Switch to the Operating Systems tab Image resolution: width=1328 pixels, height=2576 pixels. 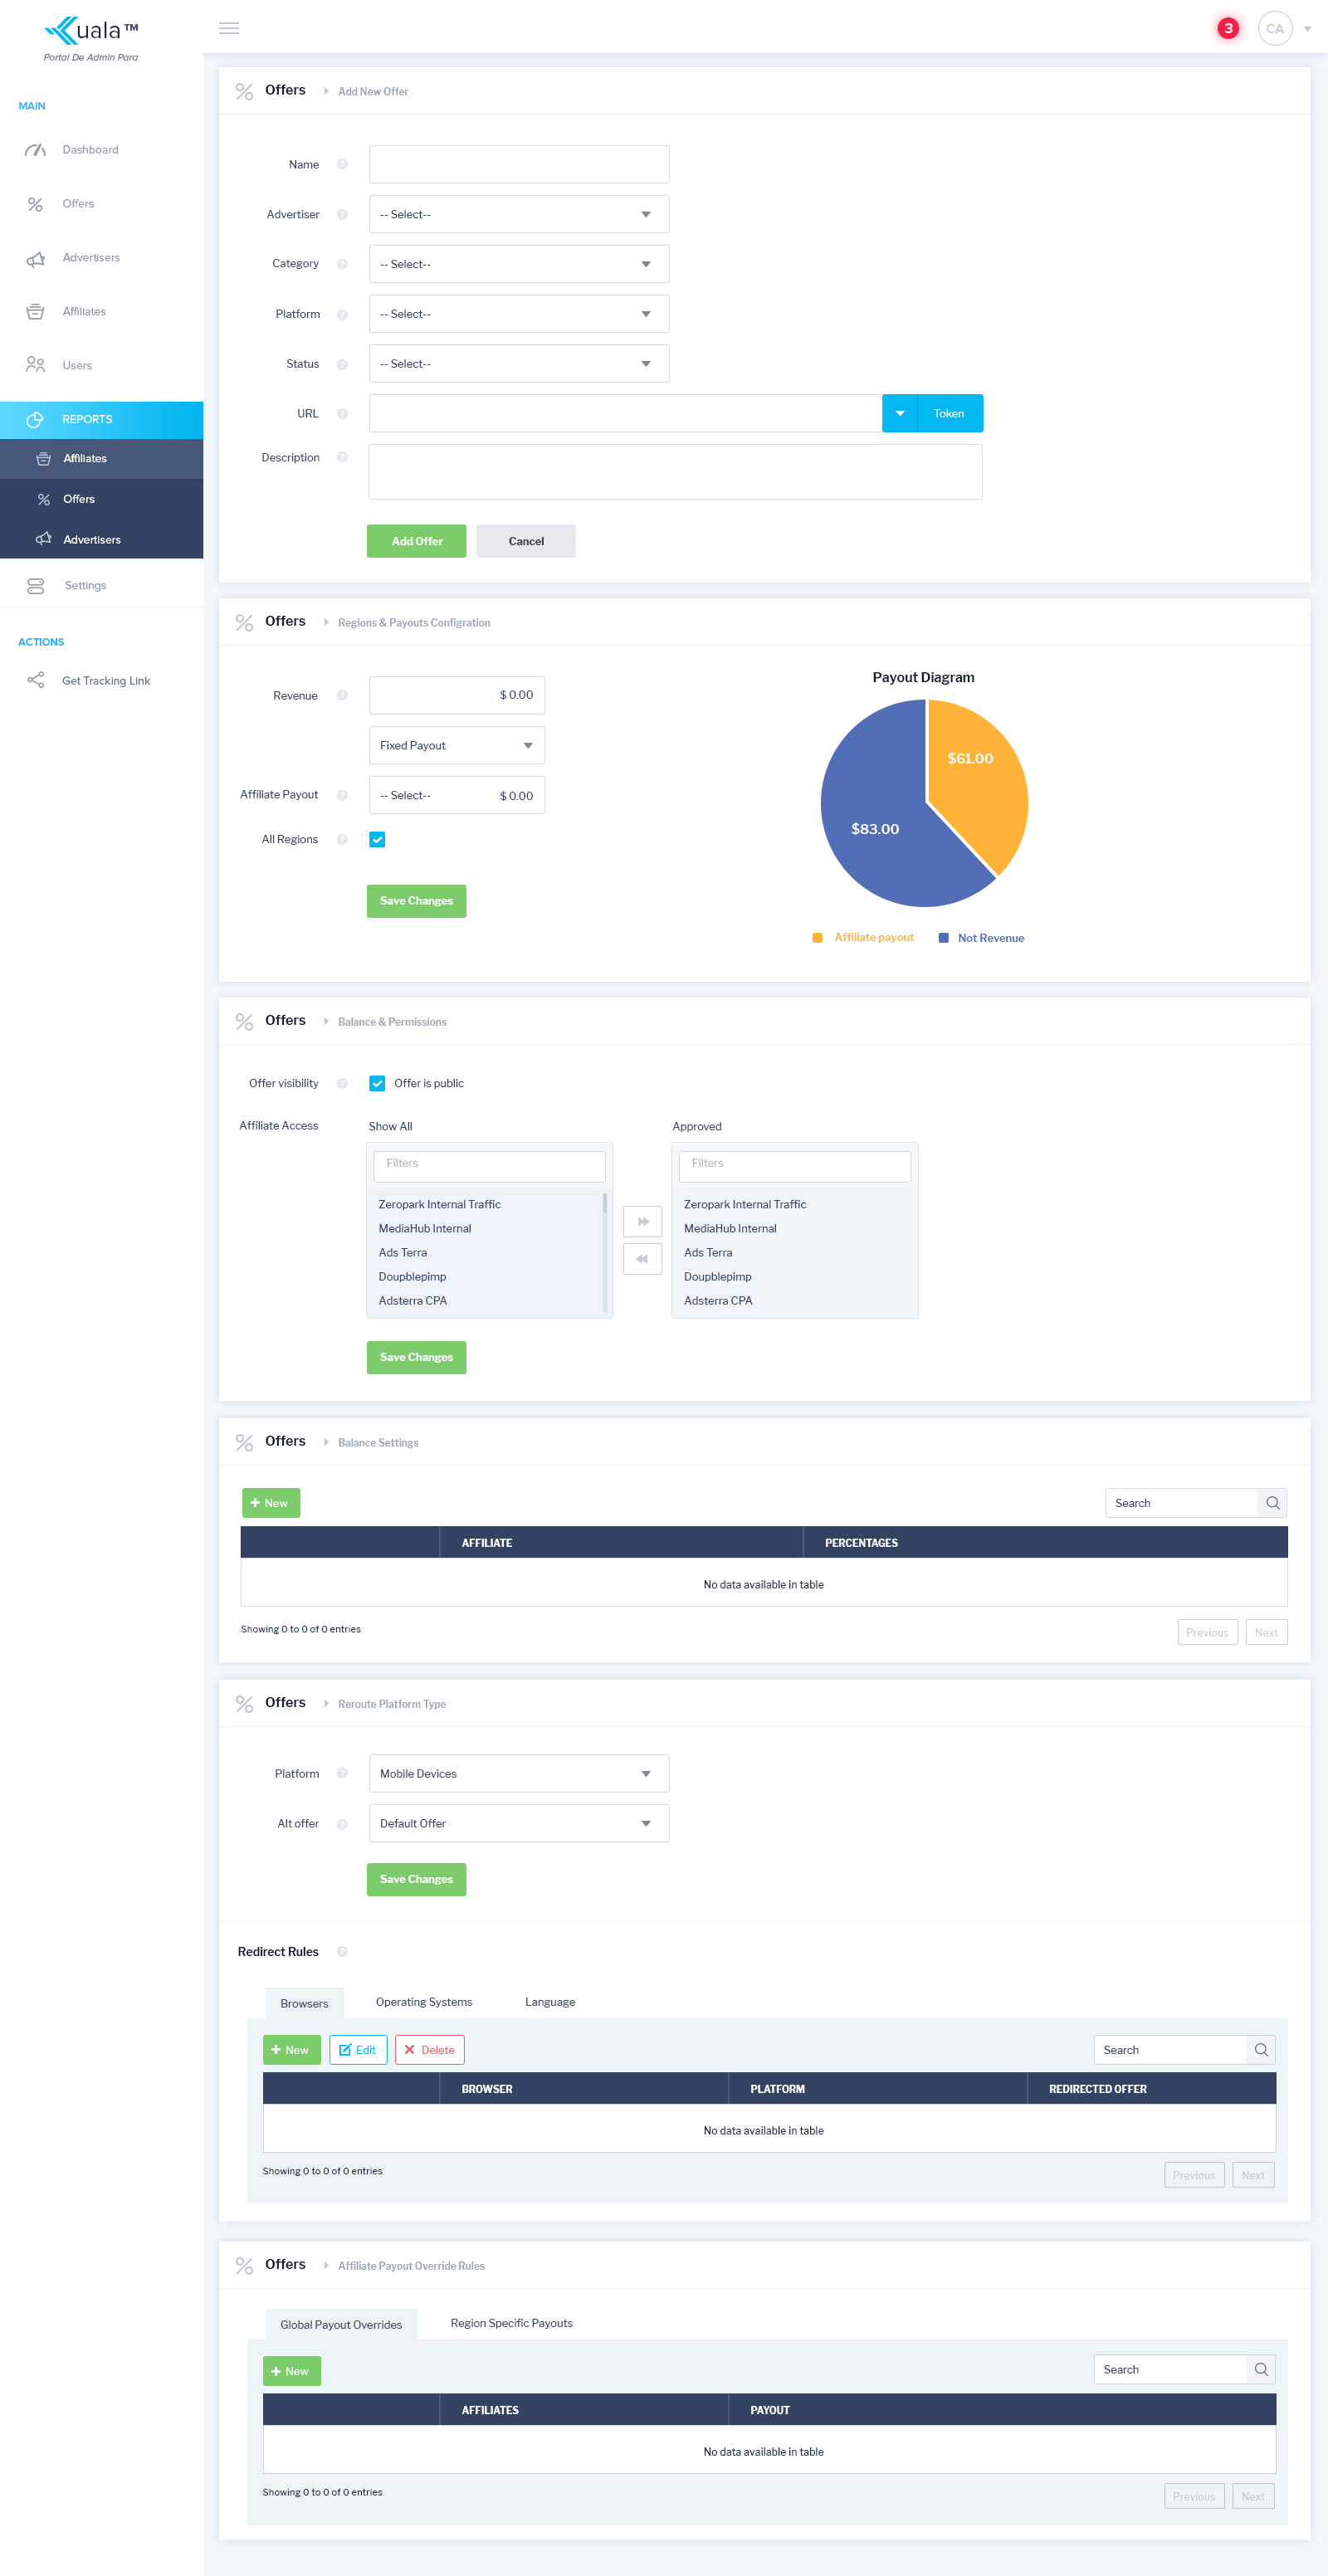click(423, 2002)
